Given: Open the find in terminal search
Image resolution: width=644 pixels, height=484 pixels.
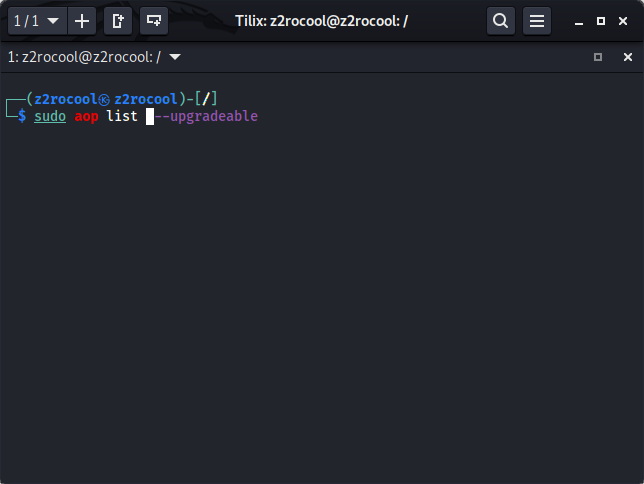Looking at the screenshot, I should (x=501, y=21).
